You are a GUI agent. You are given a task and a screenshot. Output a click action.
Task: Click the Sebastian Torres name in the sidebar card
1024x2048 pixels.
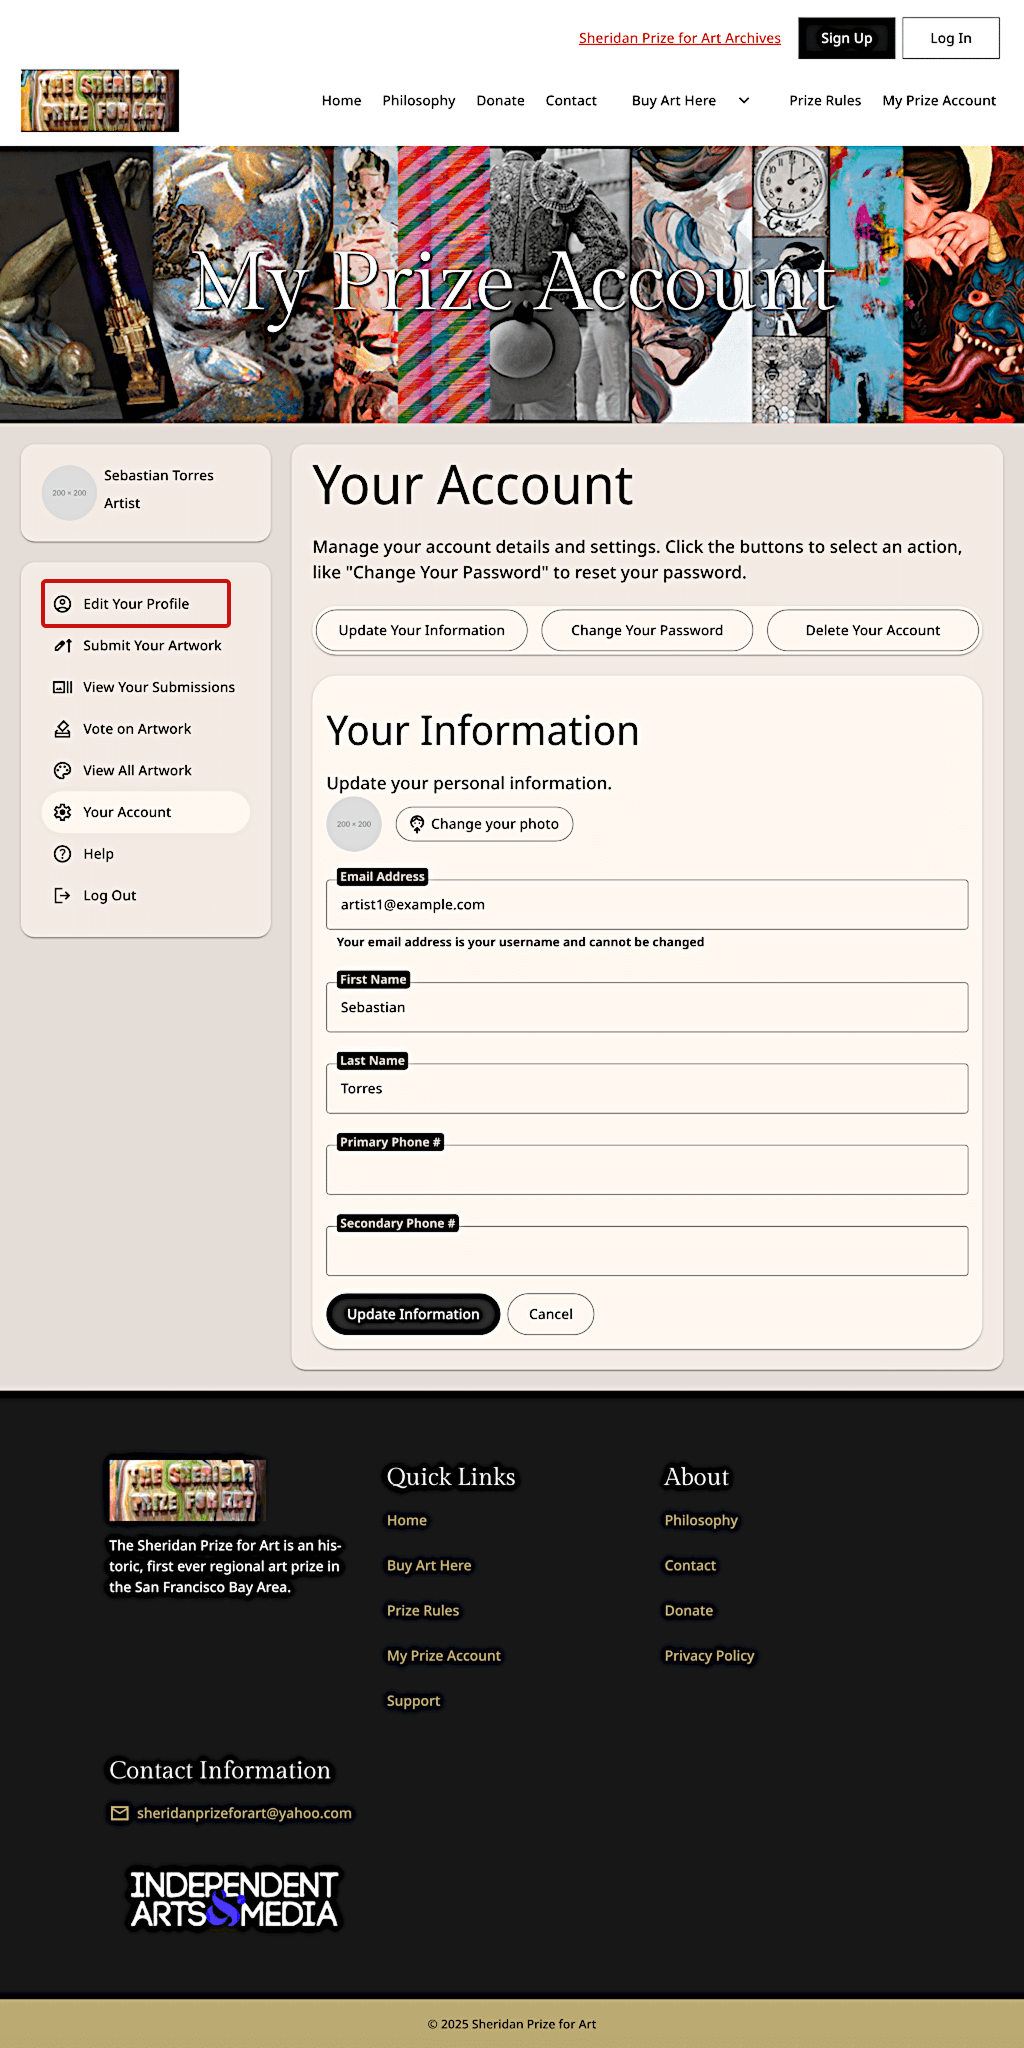pyautogui.click(x=159, y=475)
